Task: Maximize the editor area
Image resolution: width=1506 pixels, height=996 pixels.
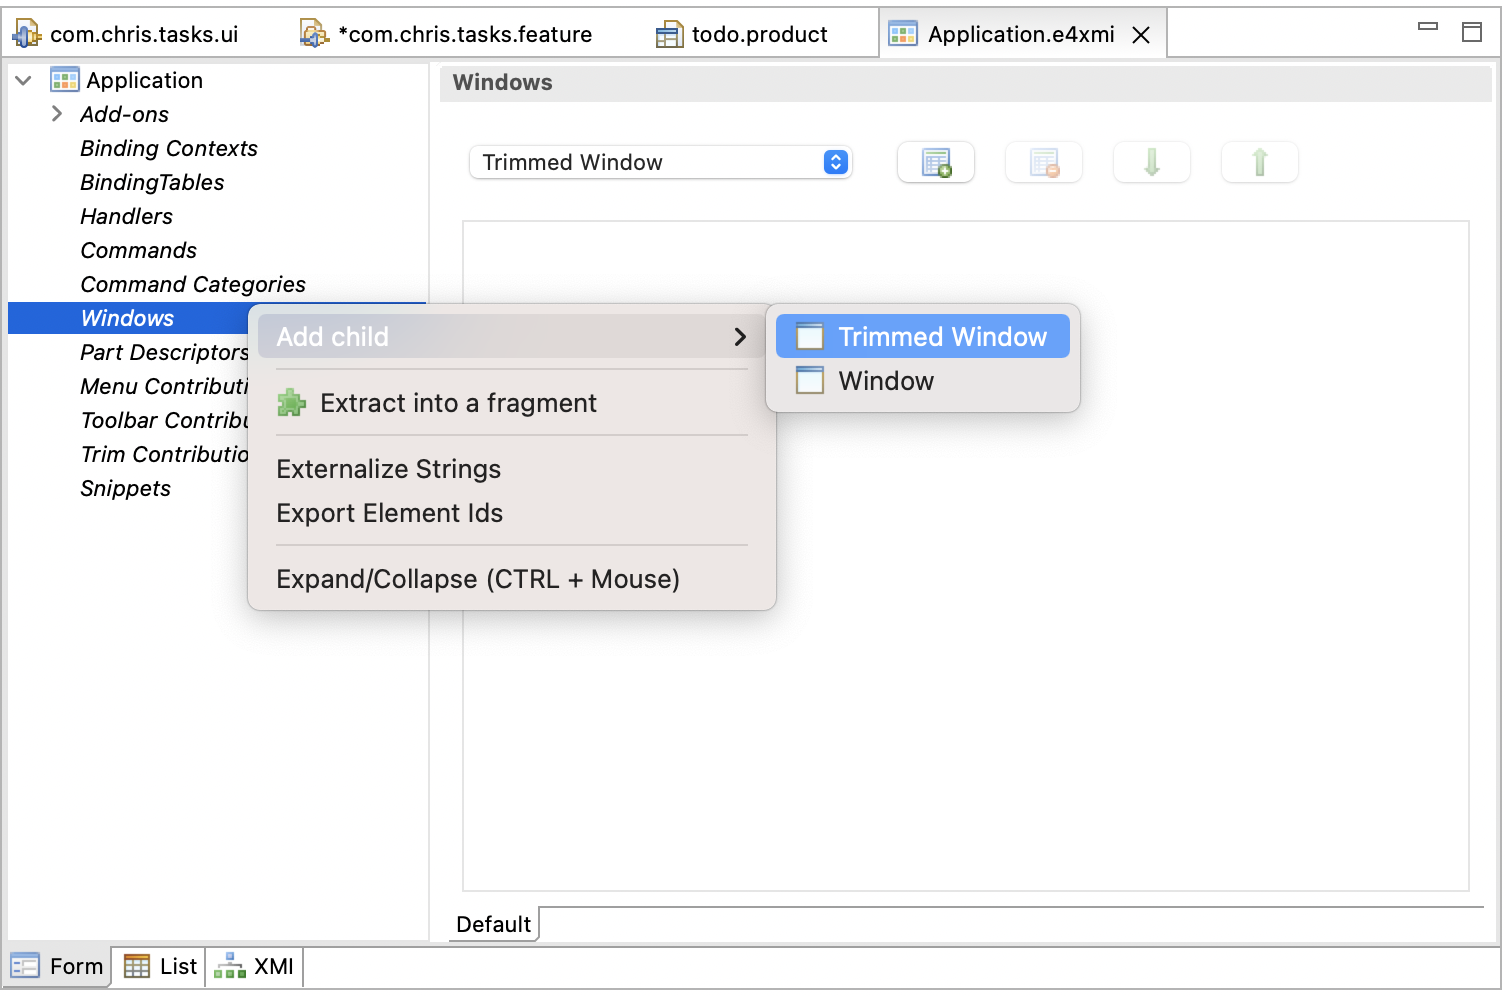Action: 1472,32
